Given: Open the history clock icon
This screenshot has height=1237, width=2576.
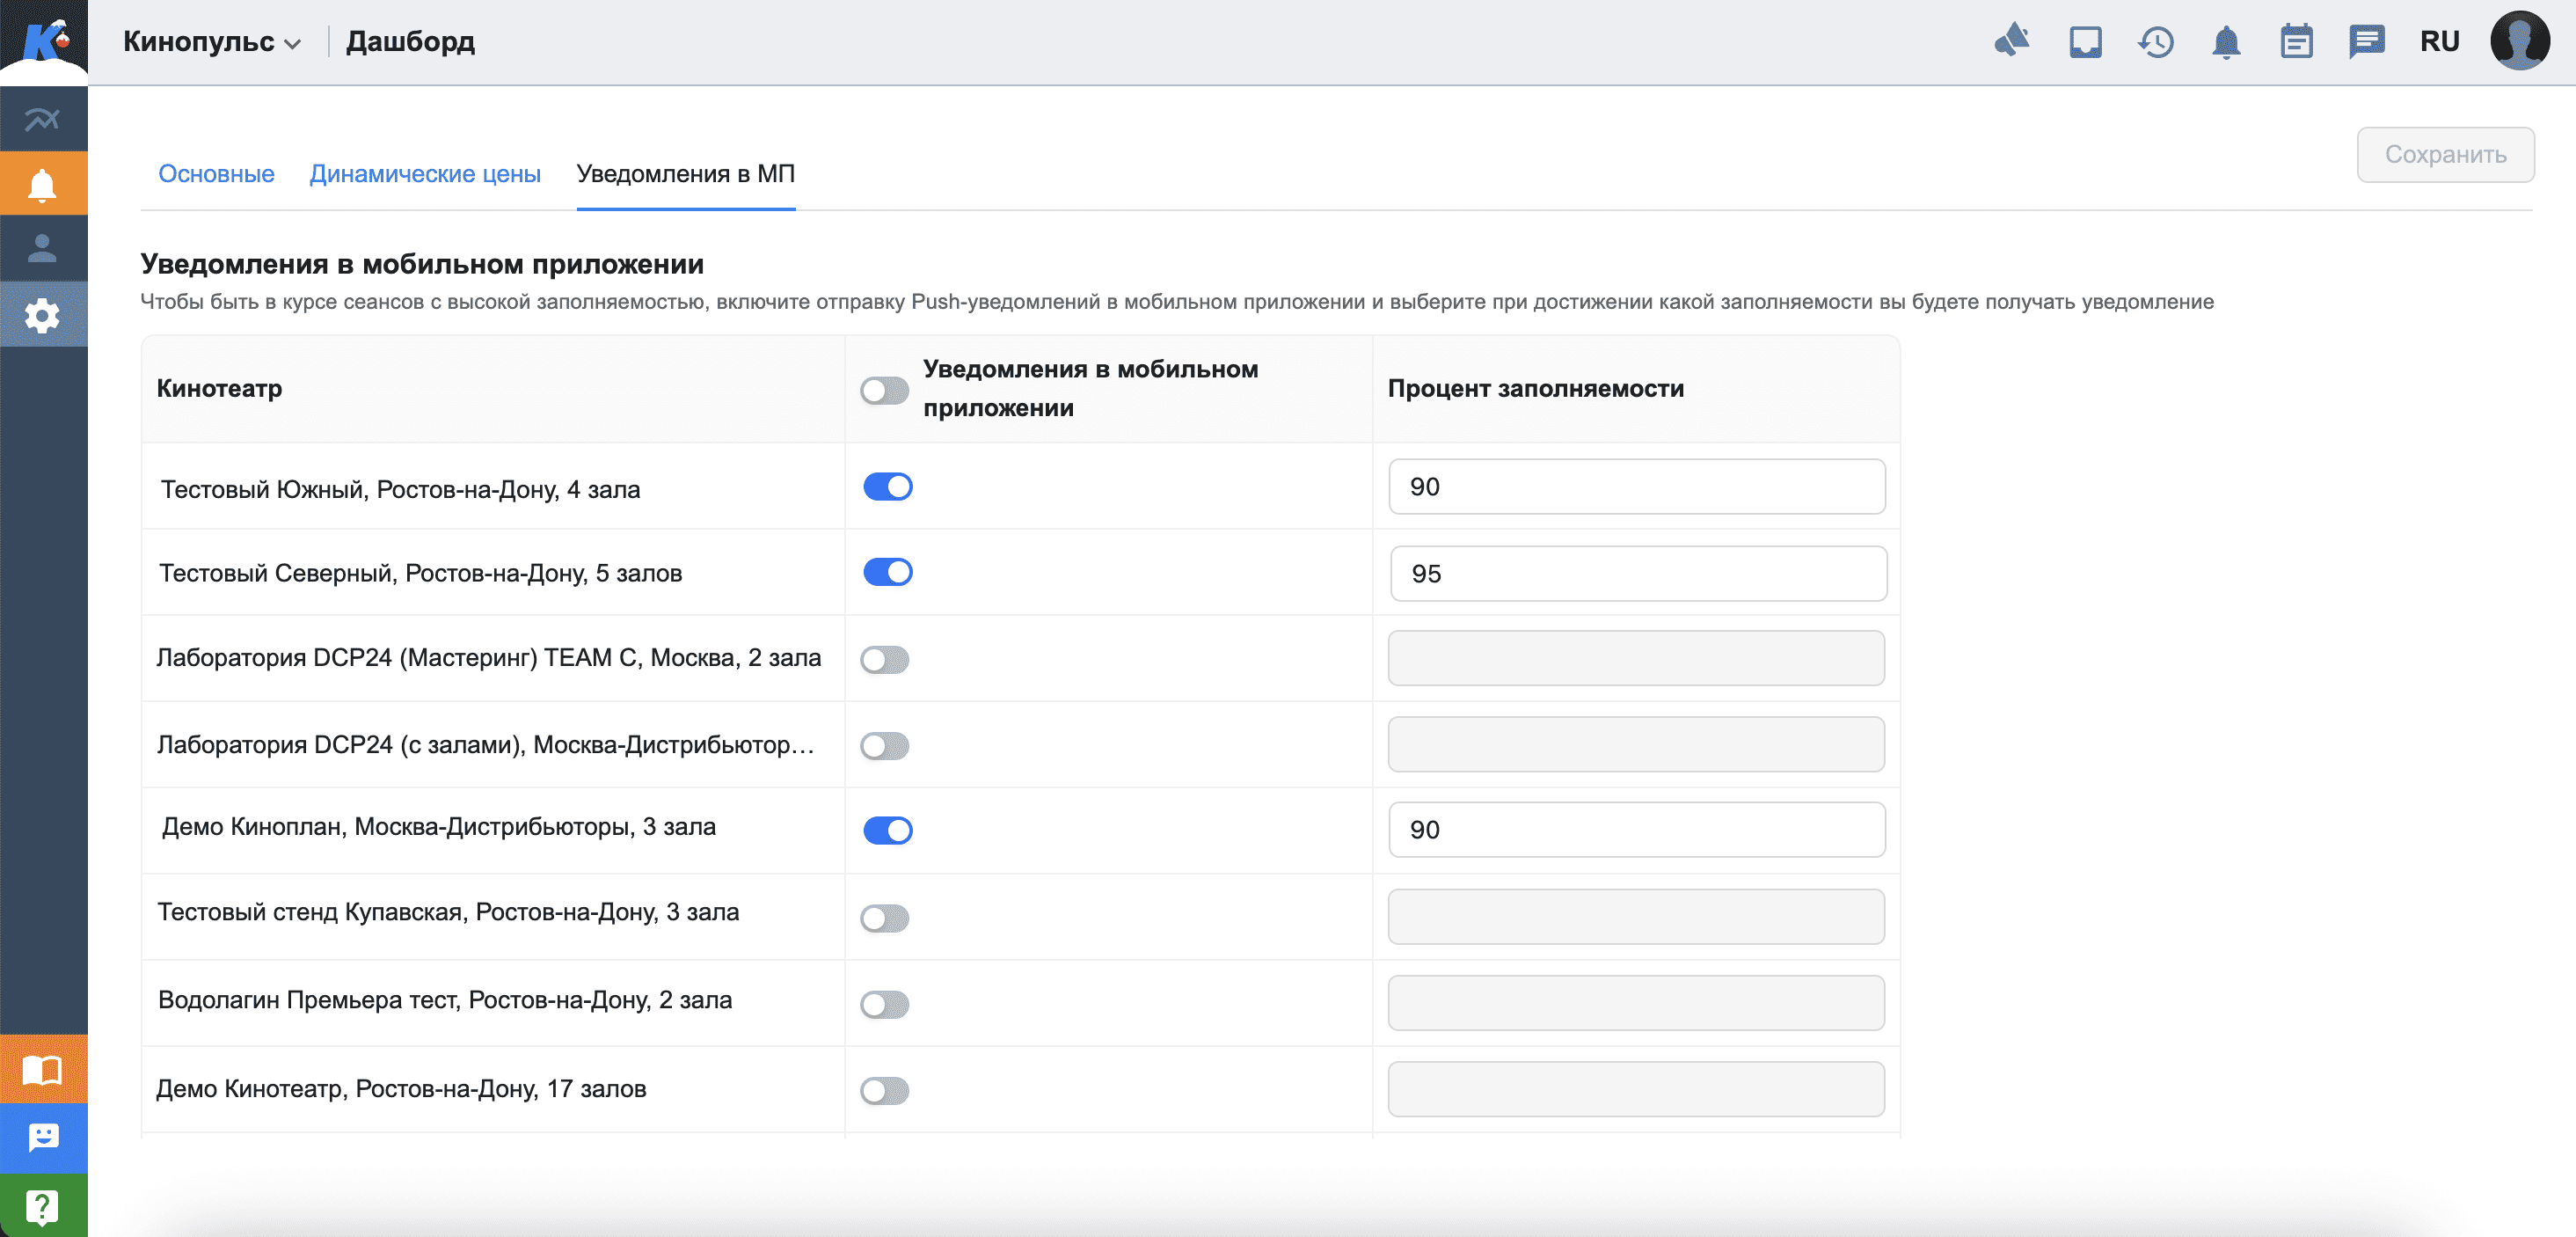Looking at the screenshot, I should (x=2156, y=42).
